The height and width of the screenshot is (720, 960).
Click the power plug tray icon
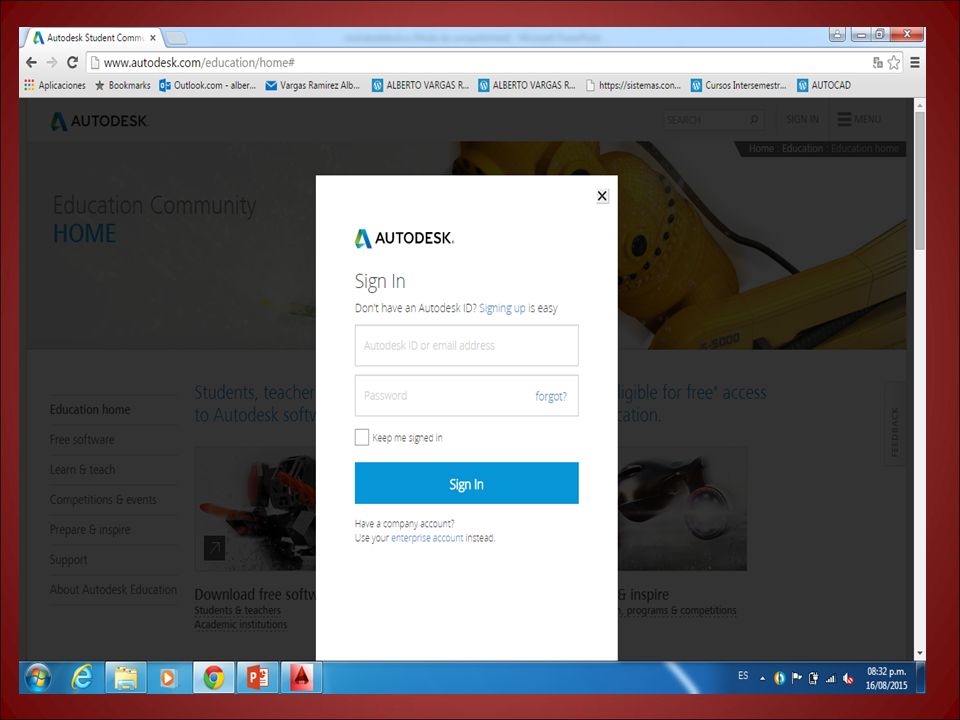(x=813, y=678)
